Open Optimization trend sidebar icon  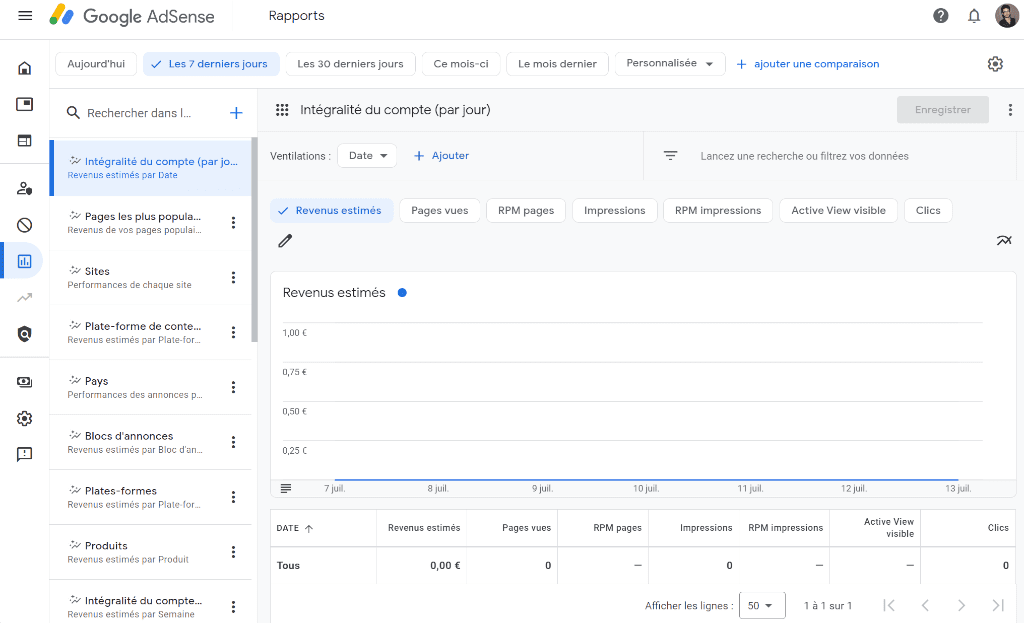point(24,298)
